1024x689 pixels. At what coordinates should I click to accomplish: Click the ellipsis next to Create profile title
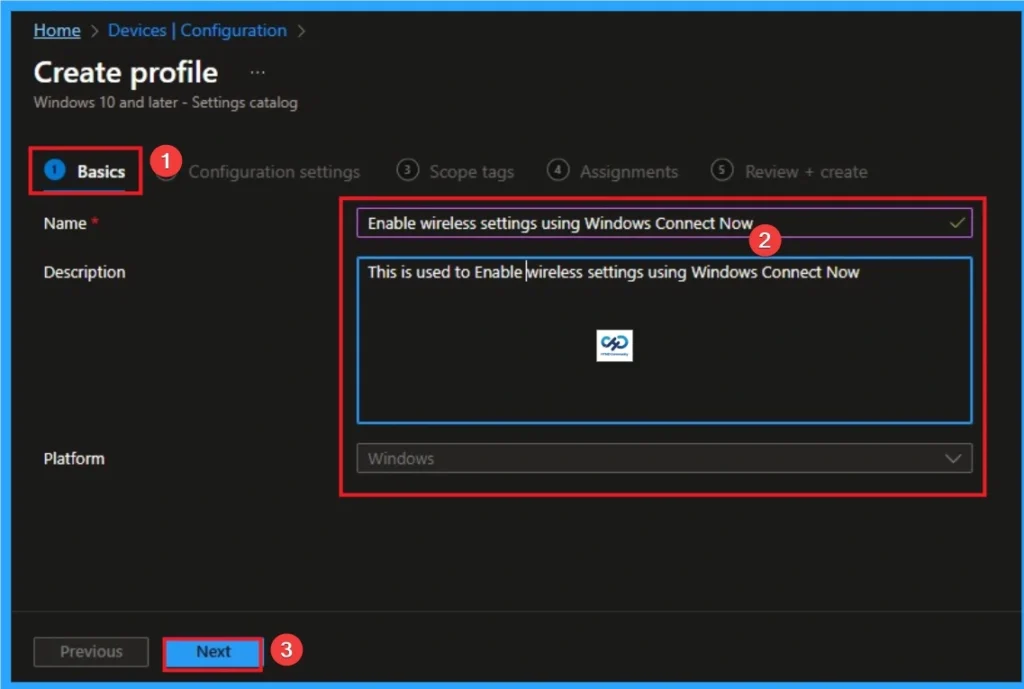click(x=257, y=70)
